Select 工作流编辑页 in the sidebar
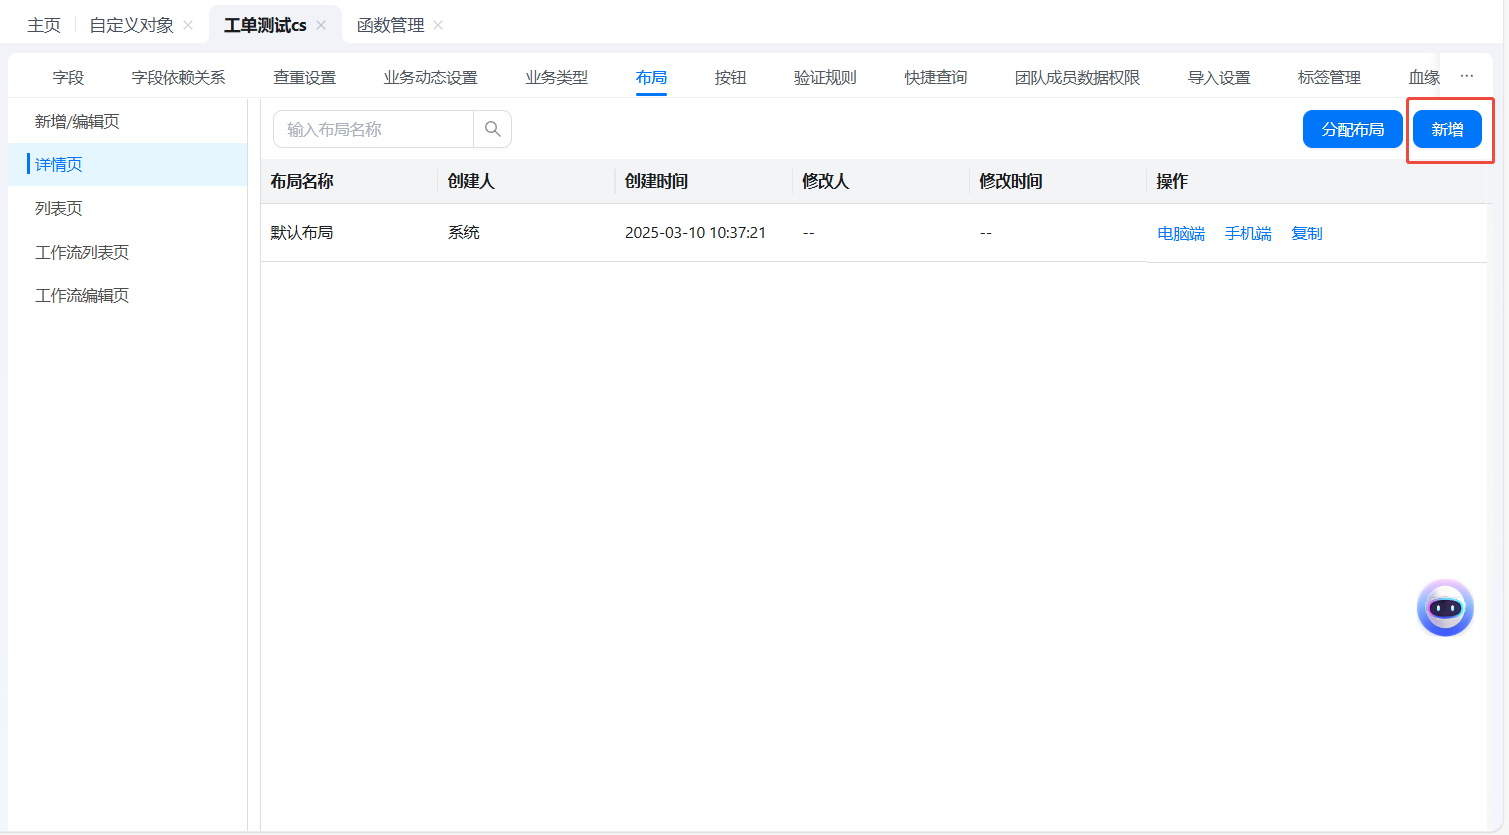1509x835 pixels. (128, 295)
